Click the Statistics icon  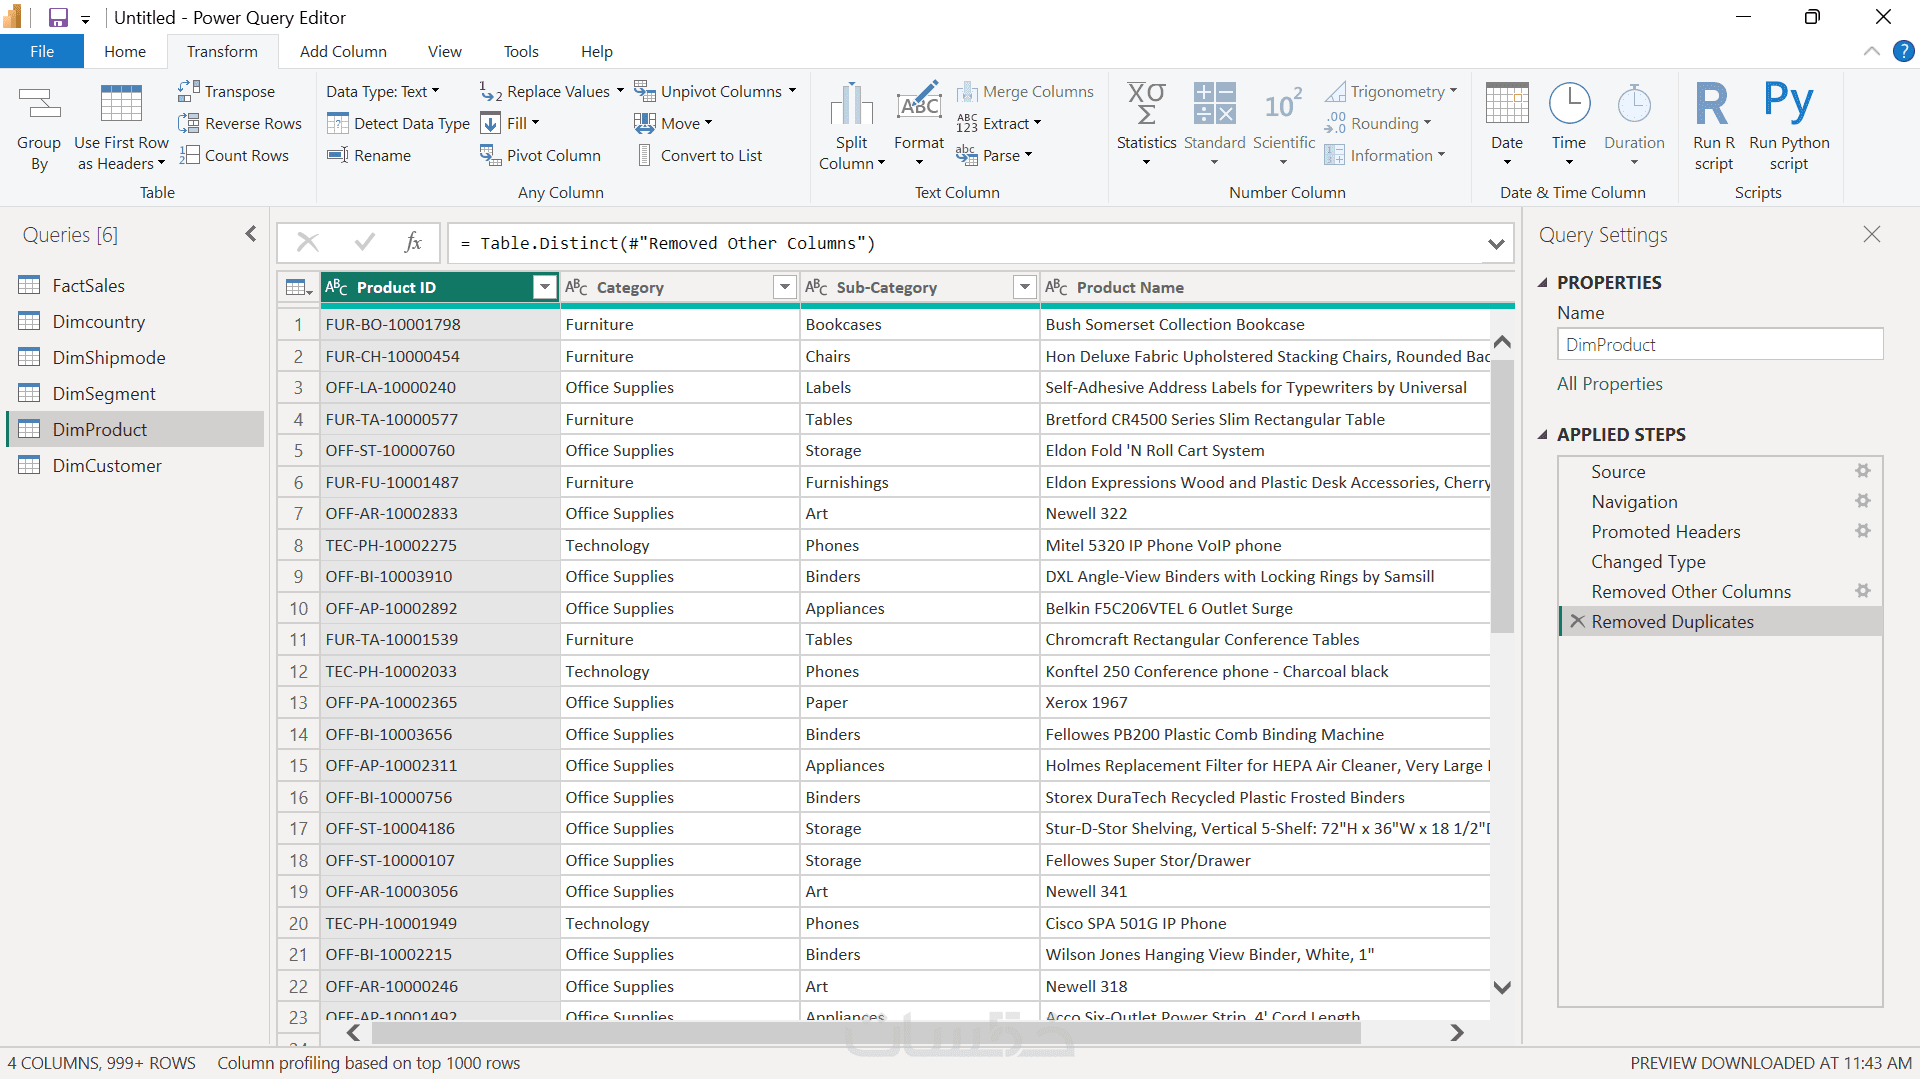tap(1146, 104)
